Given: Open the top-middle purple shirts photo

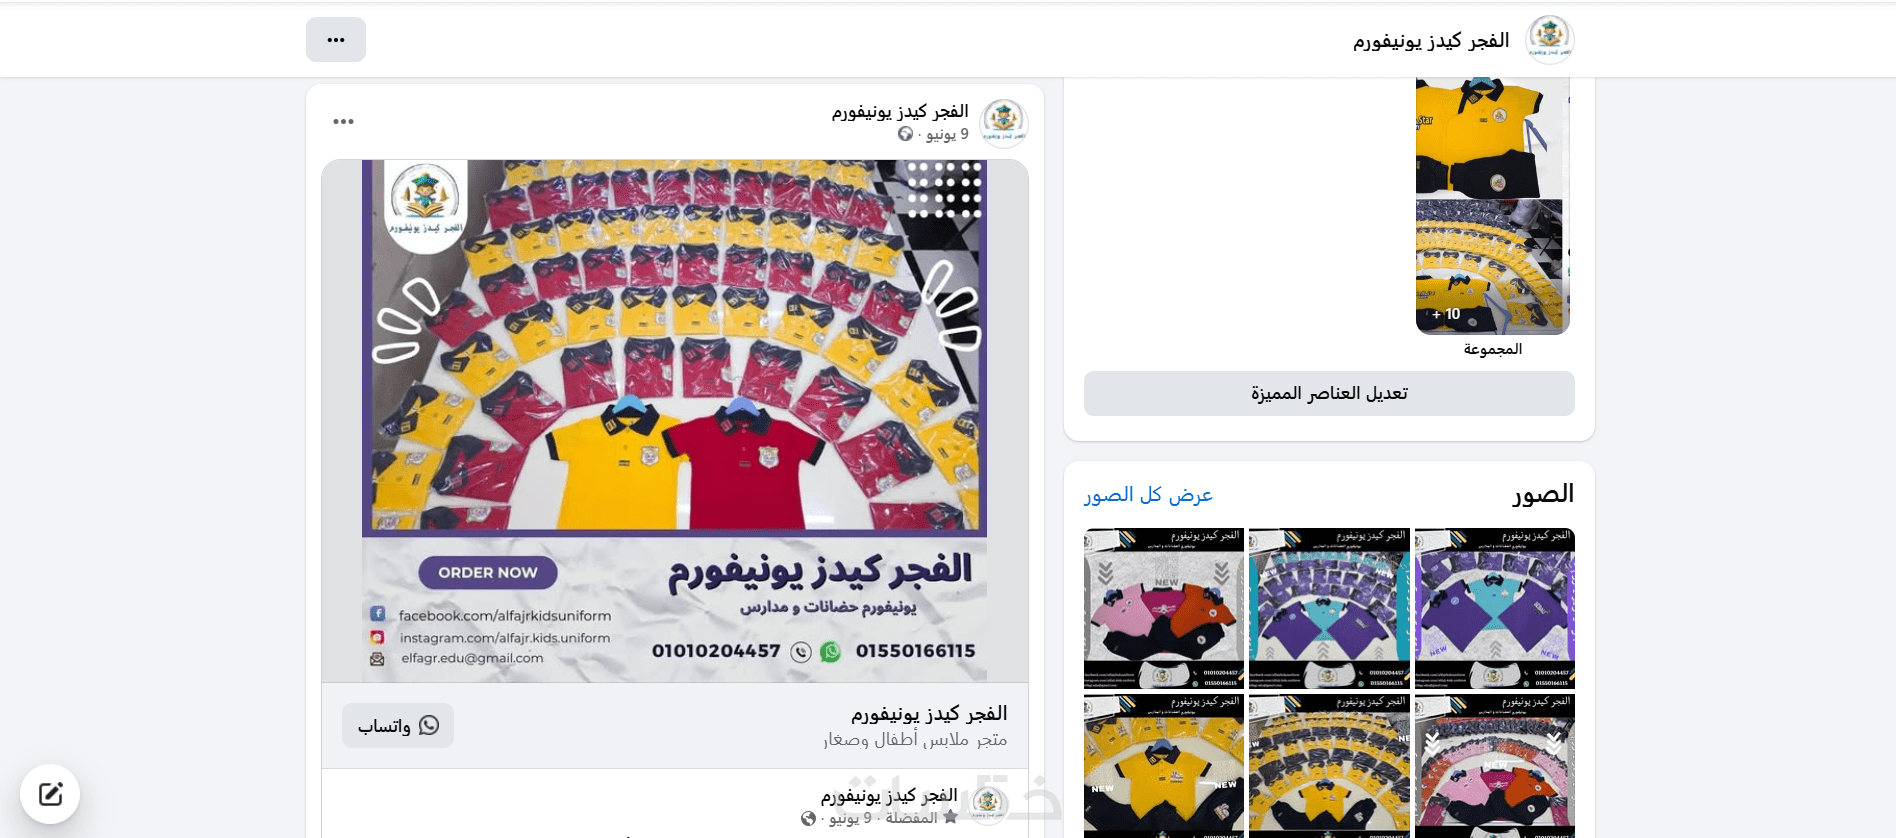Looking at the screenshot, I should [x=1329, y=608].
